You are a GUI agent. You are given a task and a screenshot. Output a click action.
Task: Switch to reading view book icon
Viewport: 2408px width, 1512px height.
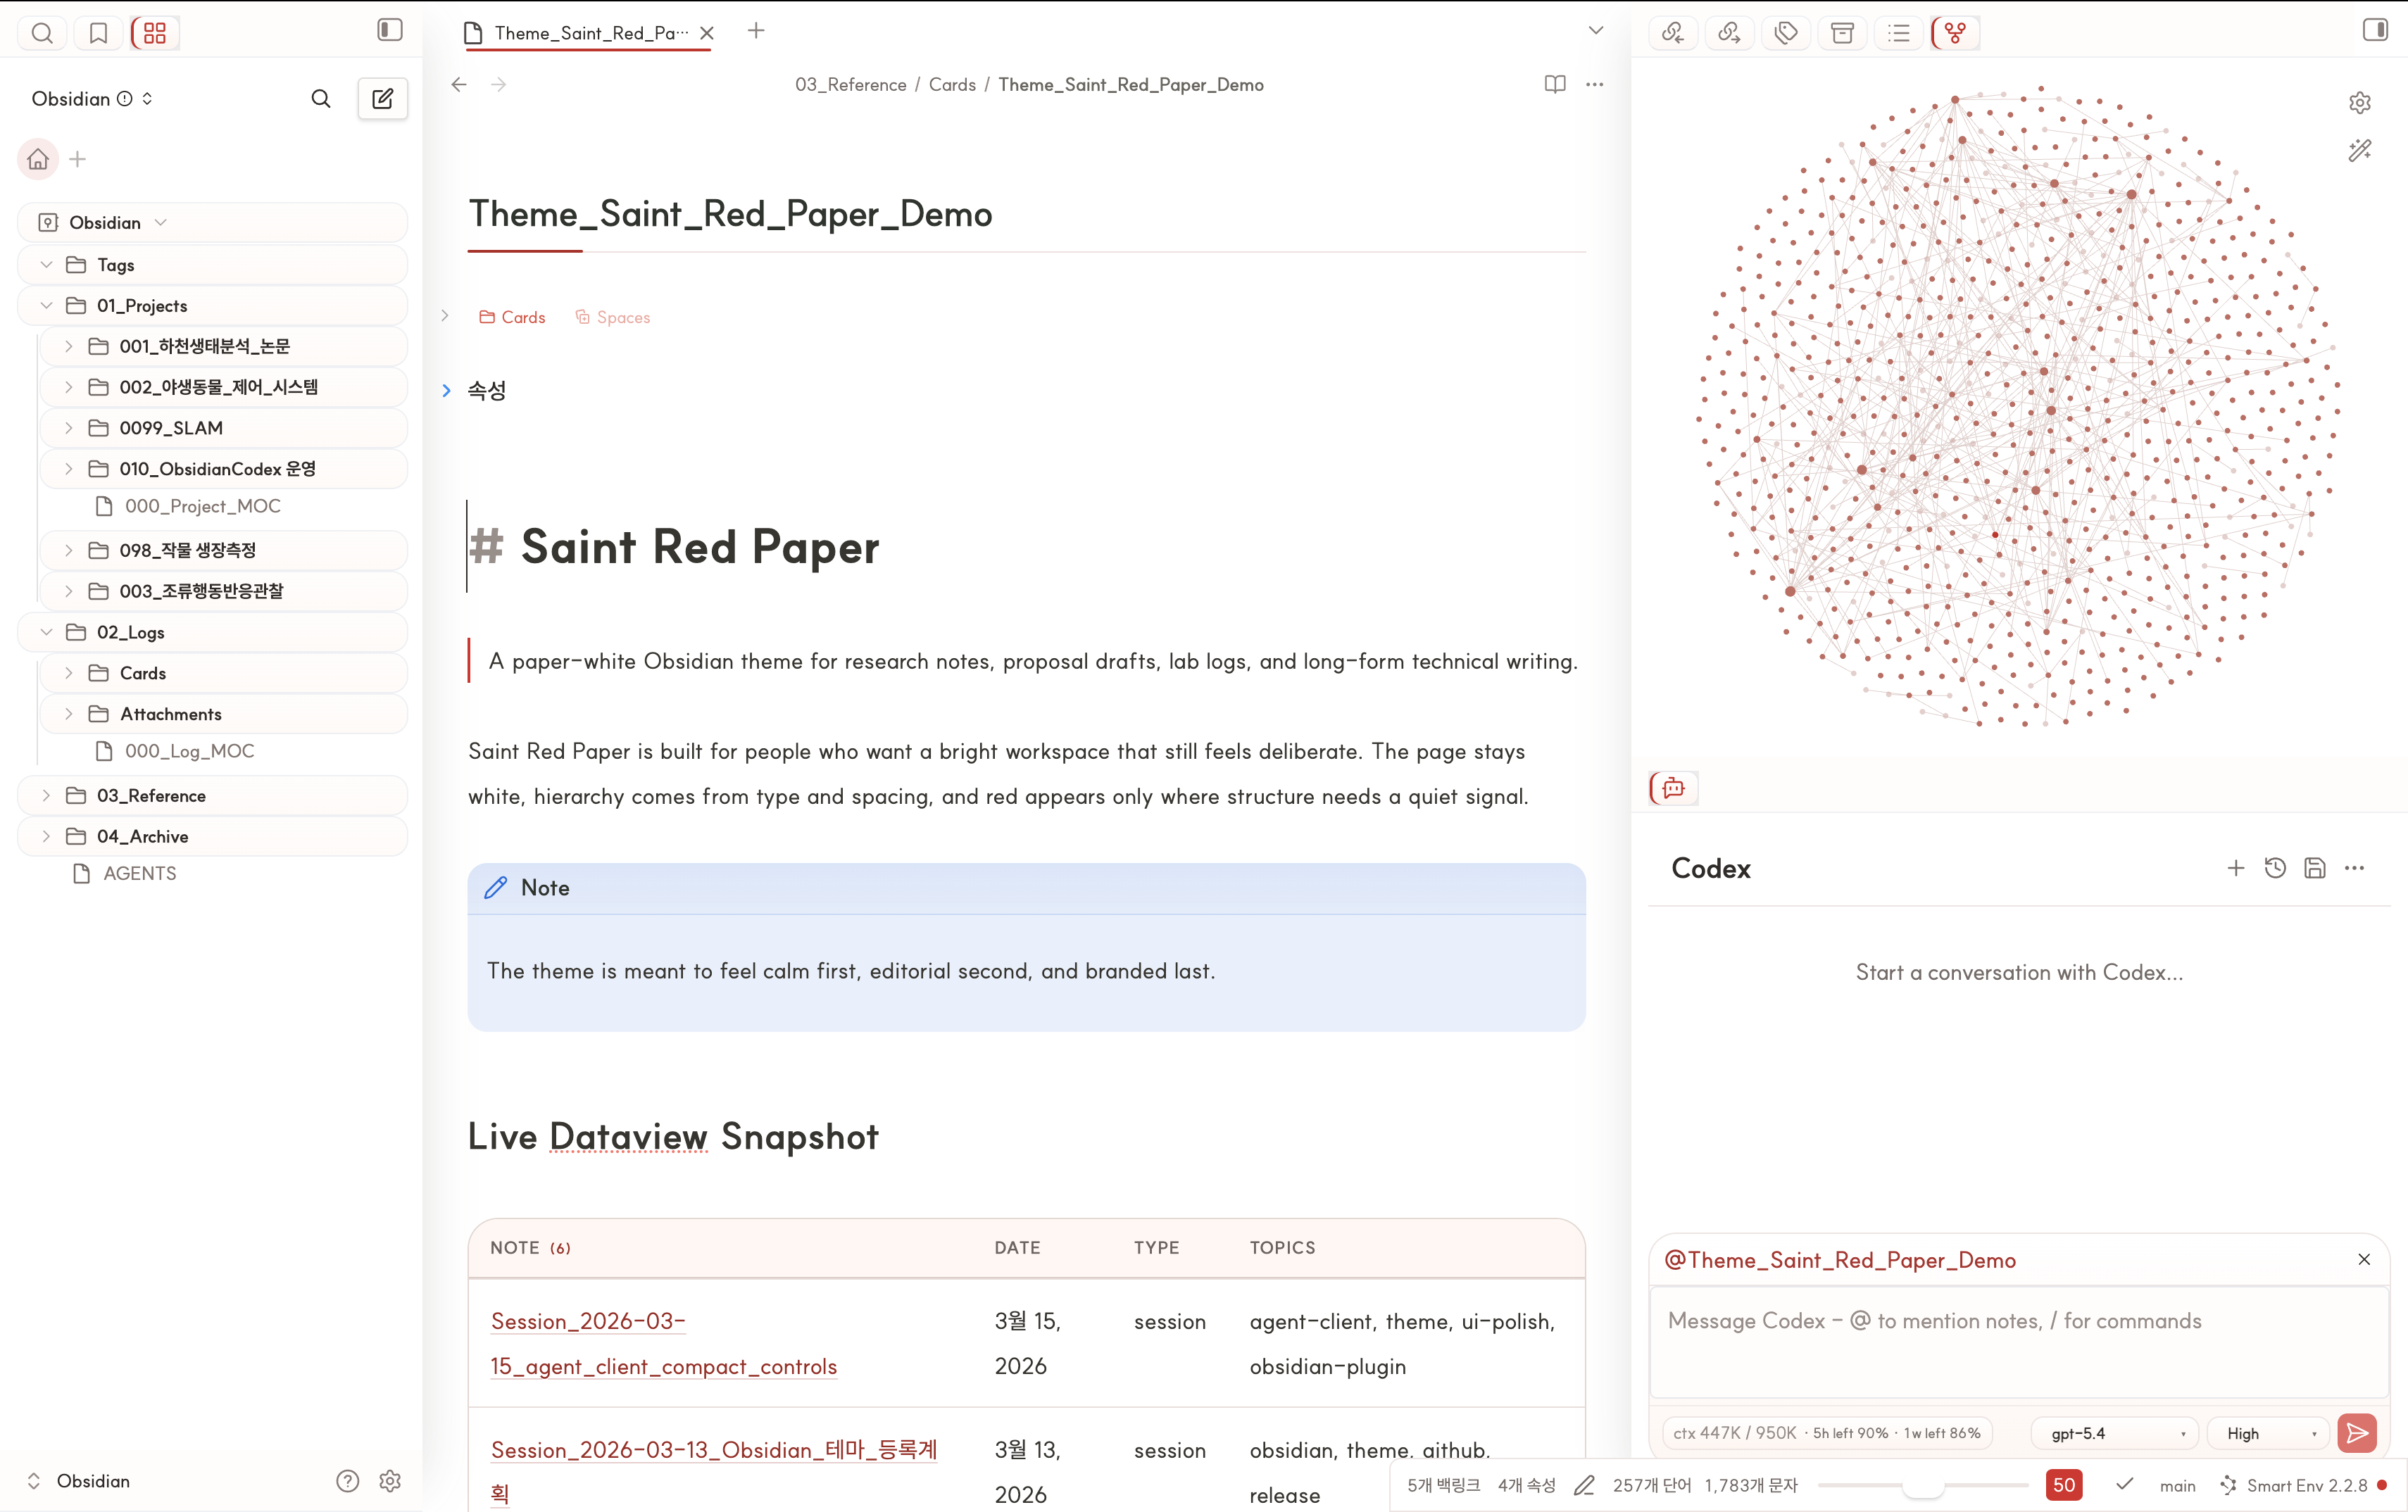tap(1555, 84)
